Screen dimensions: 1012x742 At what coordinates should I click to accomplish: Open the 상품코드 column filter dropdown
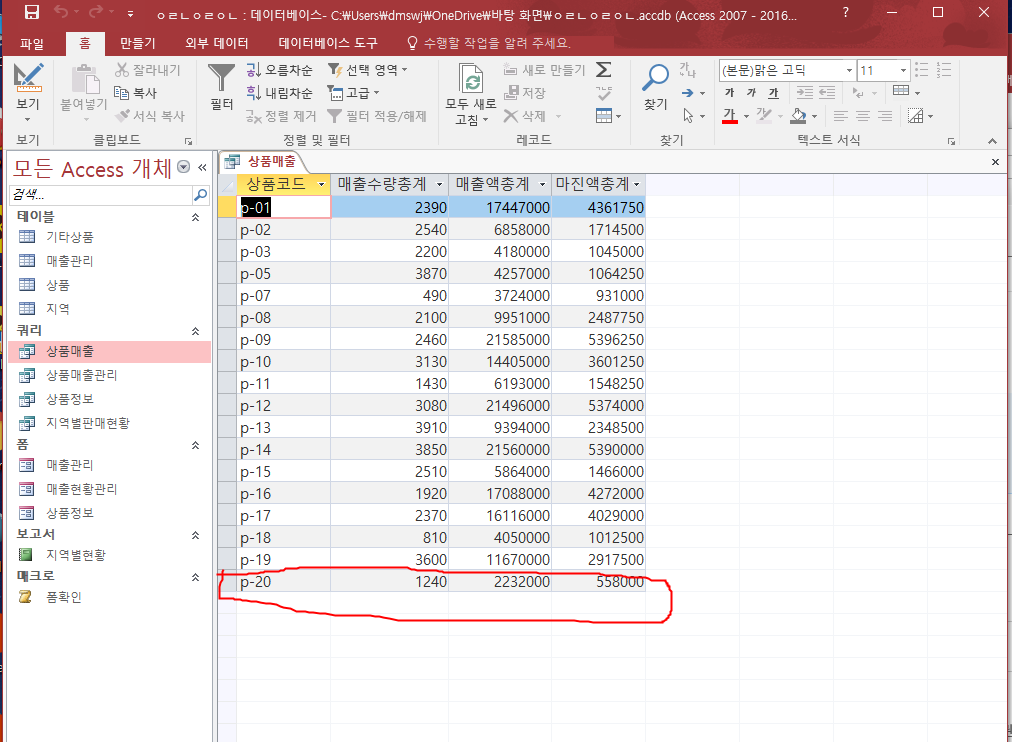pos(320,184)
